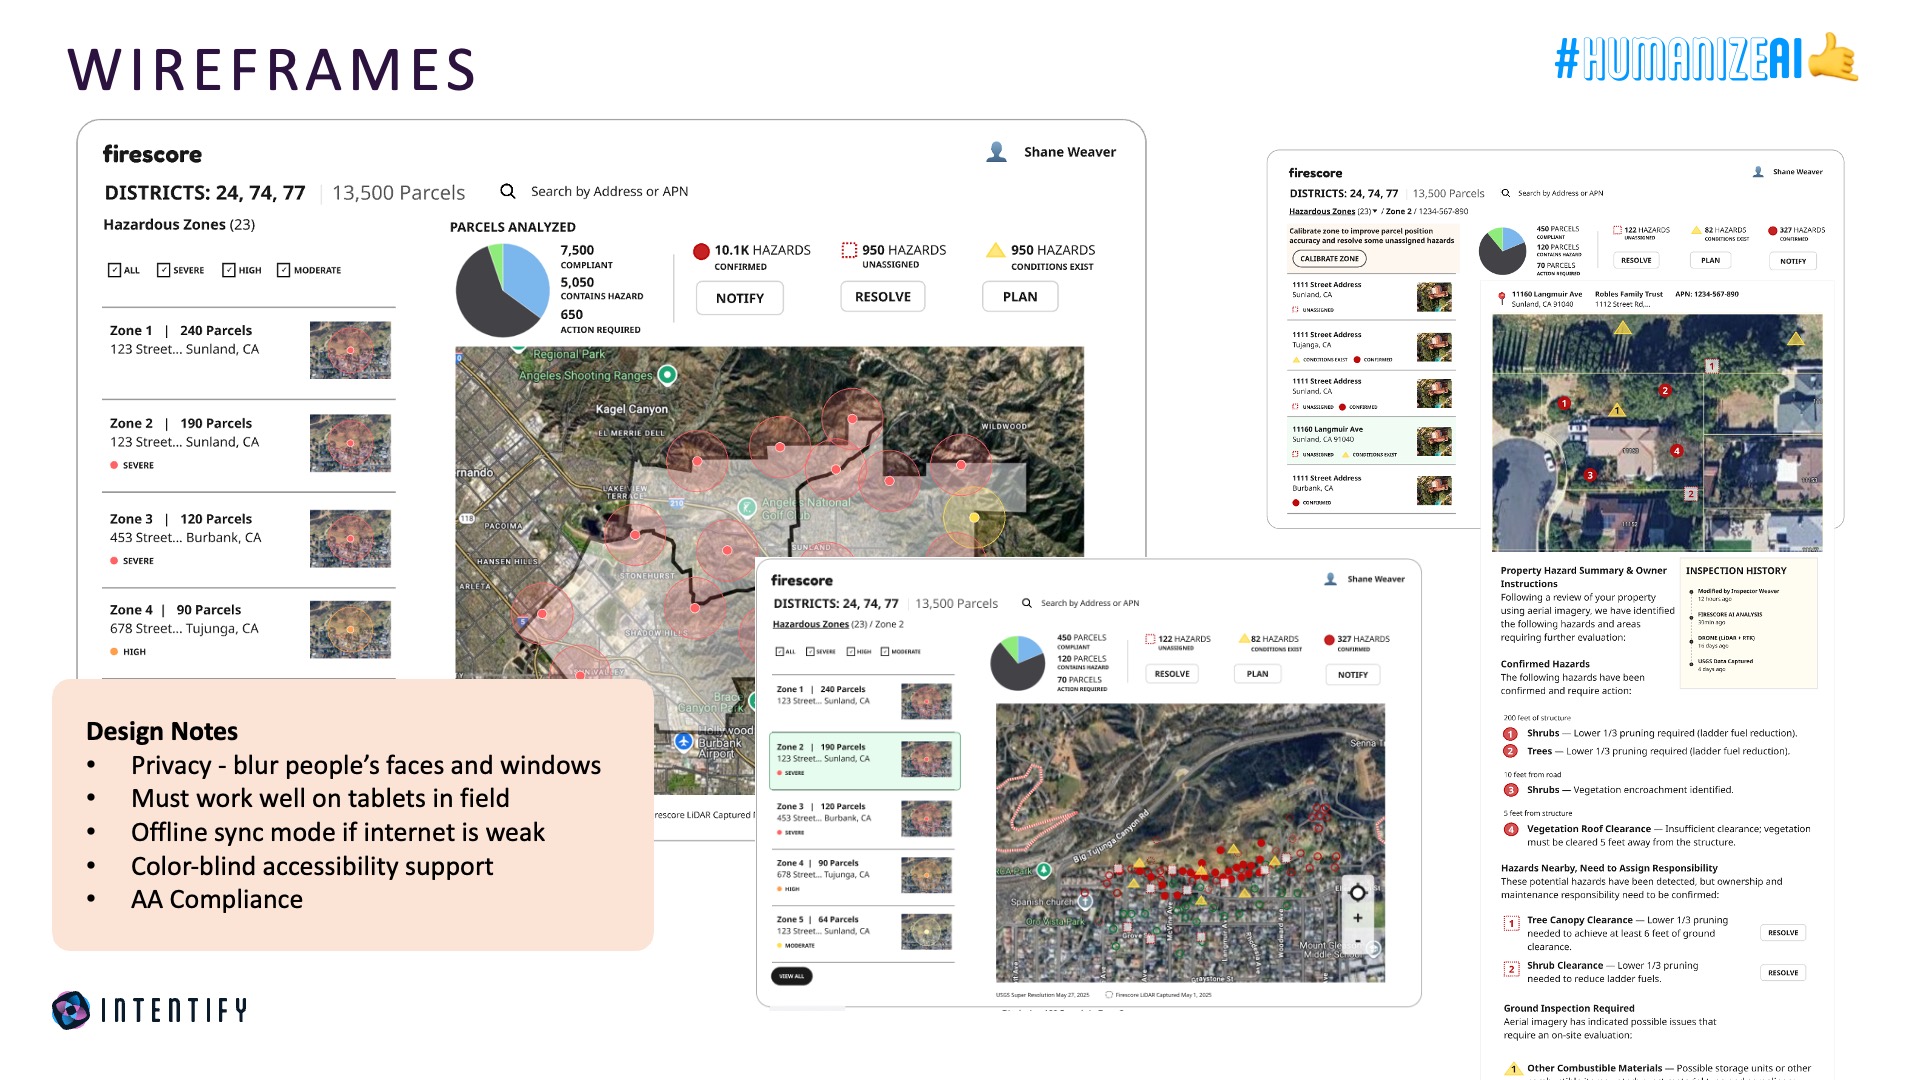
Task: Click the search magnifier in the large districts wireframe
Action: click(x=508, y=191)
